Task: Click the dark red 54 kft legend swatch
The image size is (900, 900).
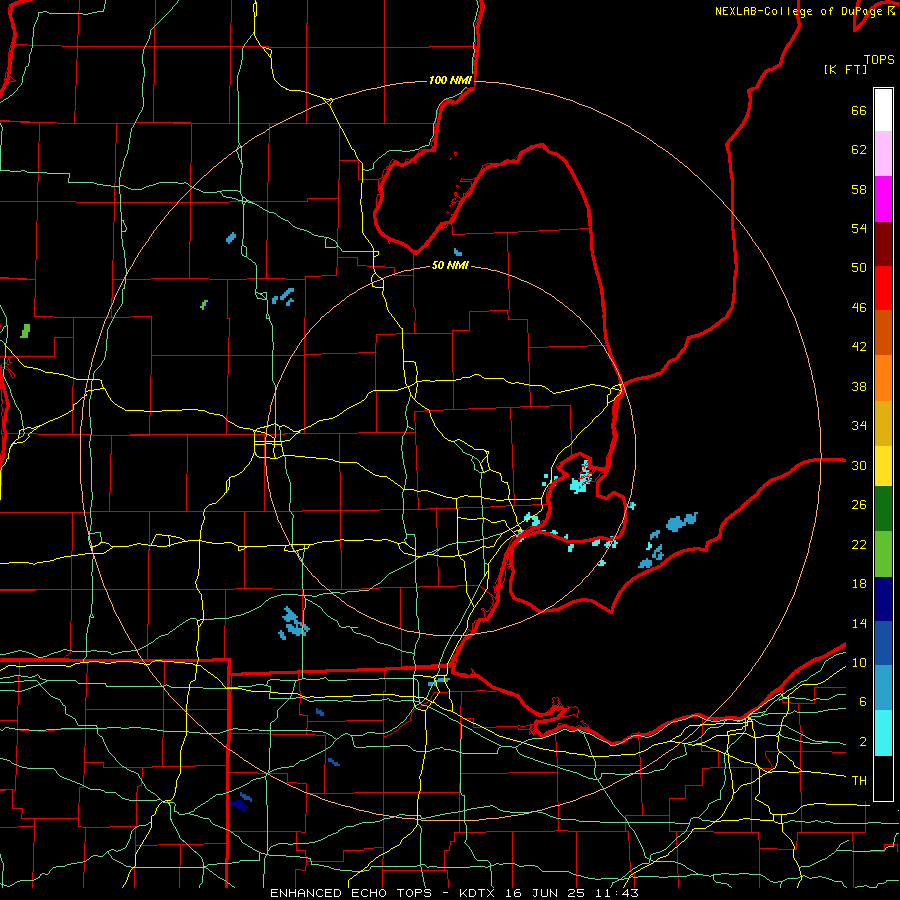Action: point(883,244)
